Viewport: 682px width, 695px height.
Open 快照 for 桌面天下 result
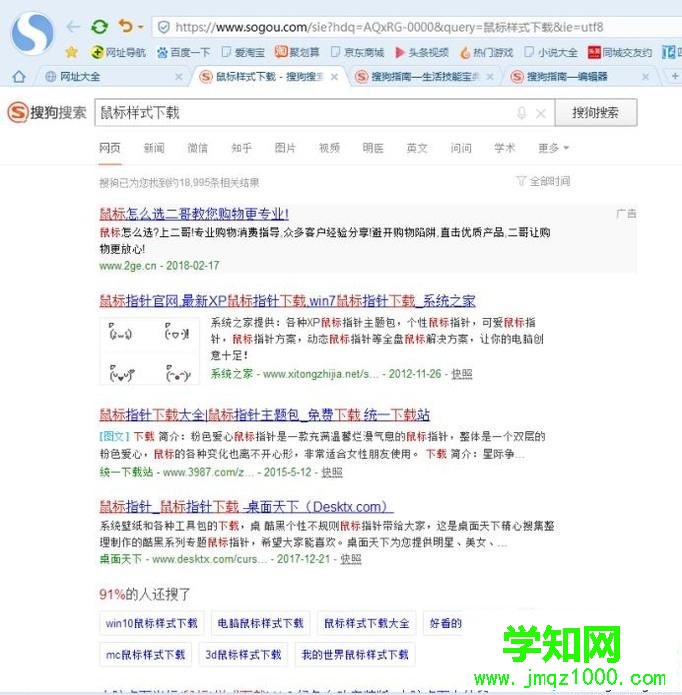pos(351,559)
